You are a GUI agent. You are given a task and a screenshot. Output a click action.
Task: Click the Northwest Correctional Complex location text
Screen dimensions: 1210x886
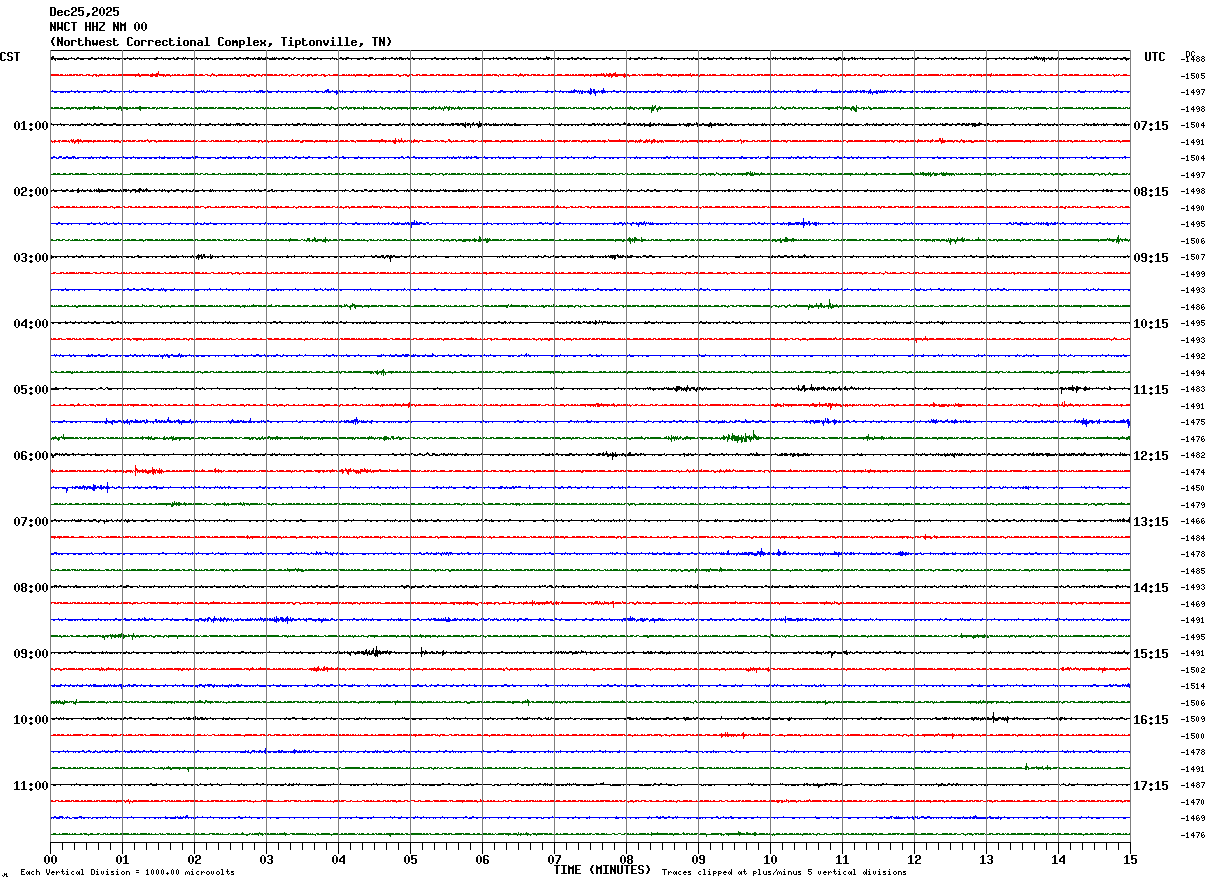(x=221, y=42)
